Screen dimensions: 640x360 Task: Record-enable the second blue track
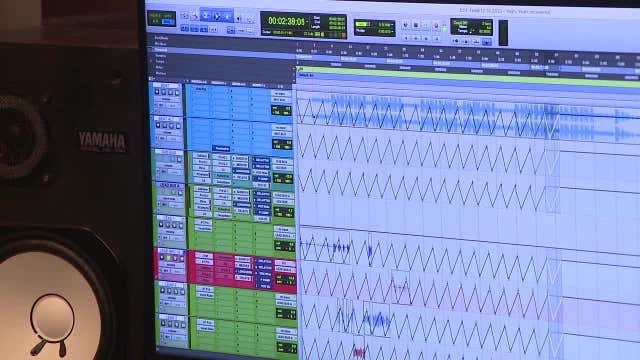[x=158, y=126]
